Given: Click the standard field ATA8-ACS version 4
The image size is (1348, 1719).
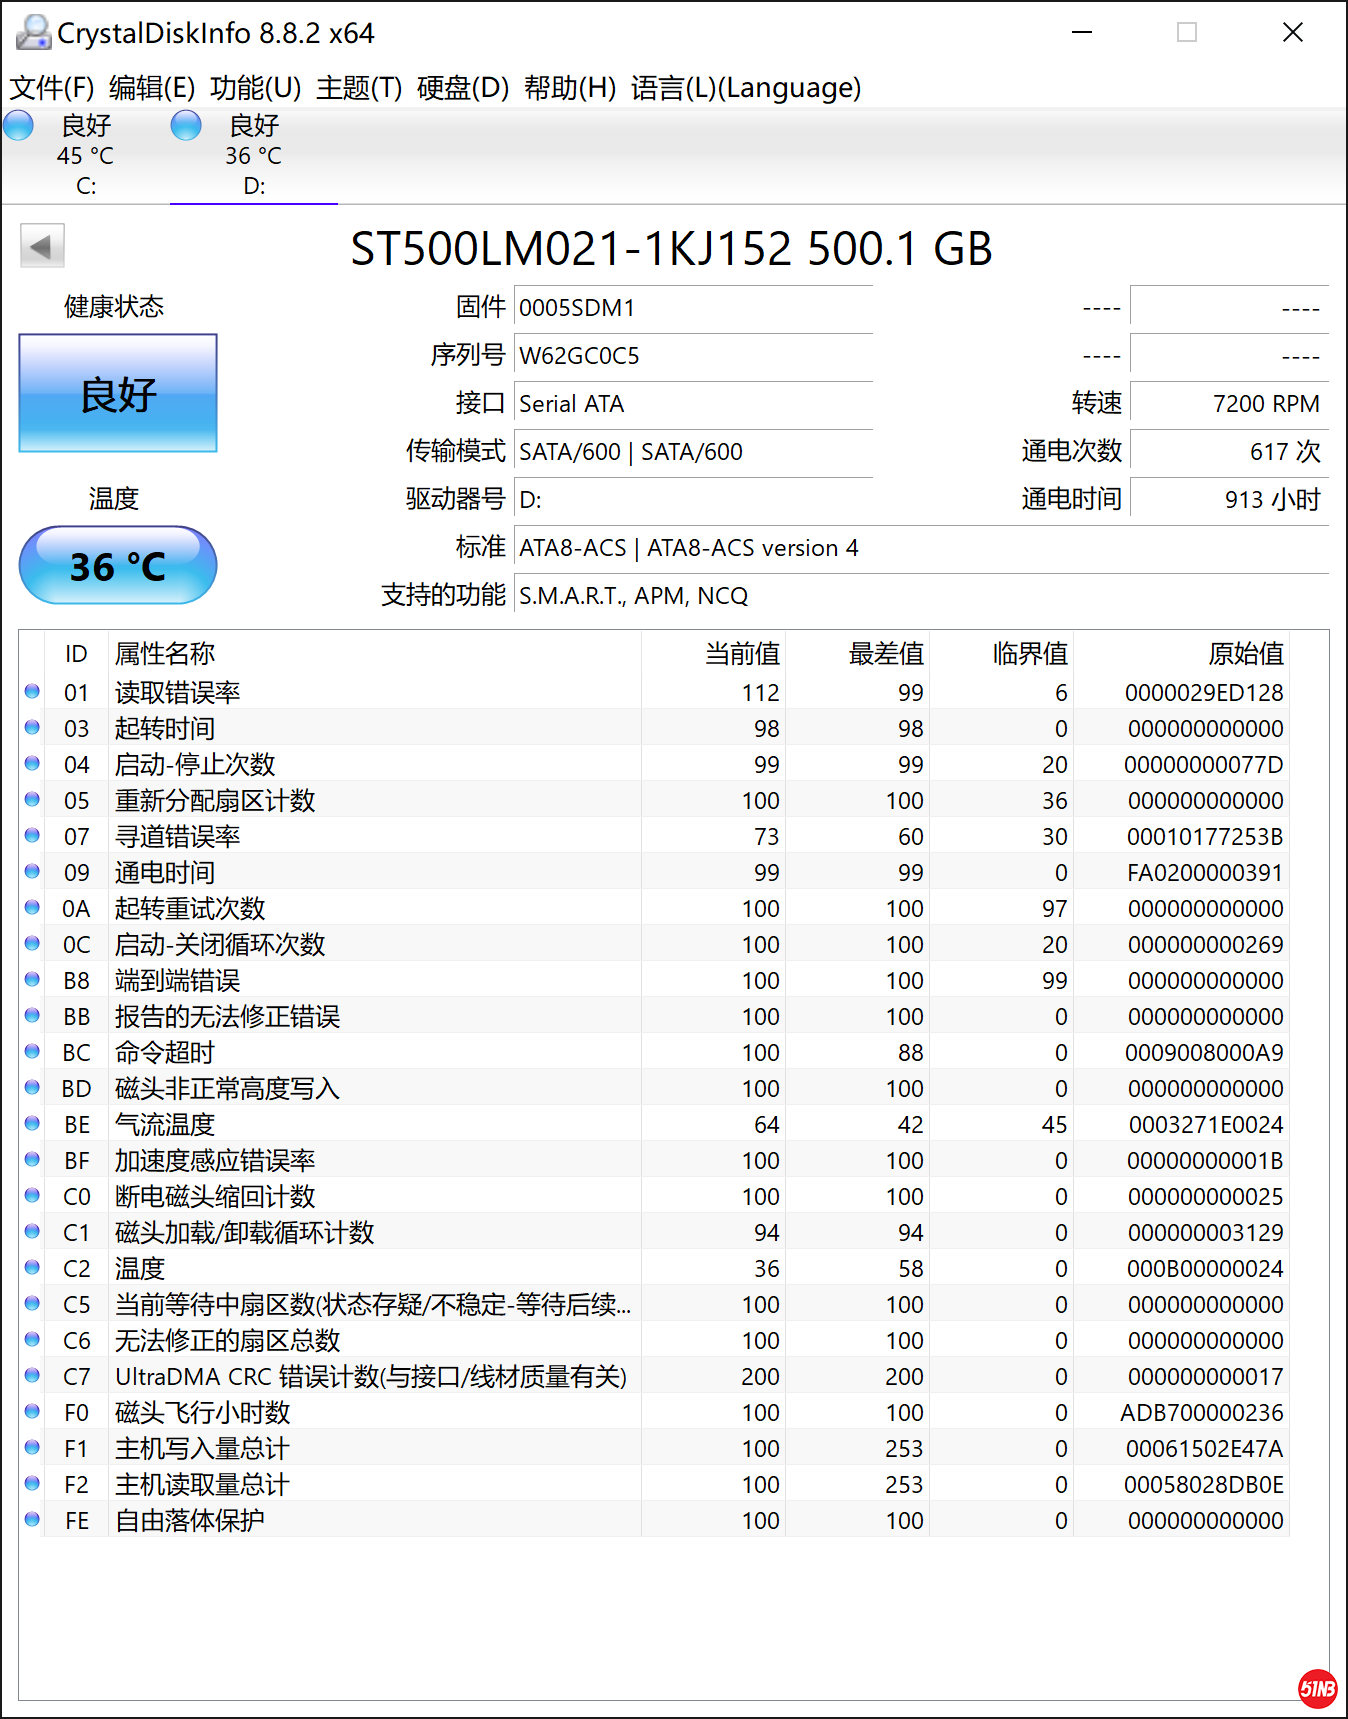Looking at the screenshot, I should pos(921,548).
